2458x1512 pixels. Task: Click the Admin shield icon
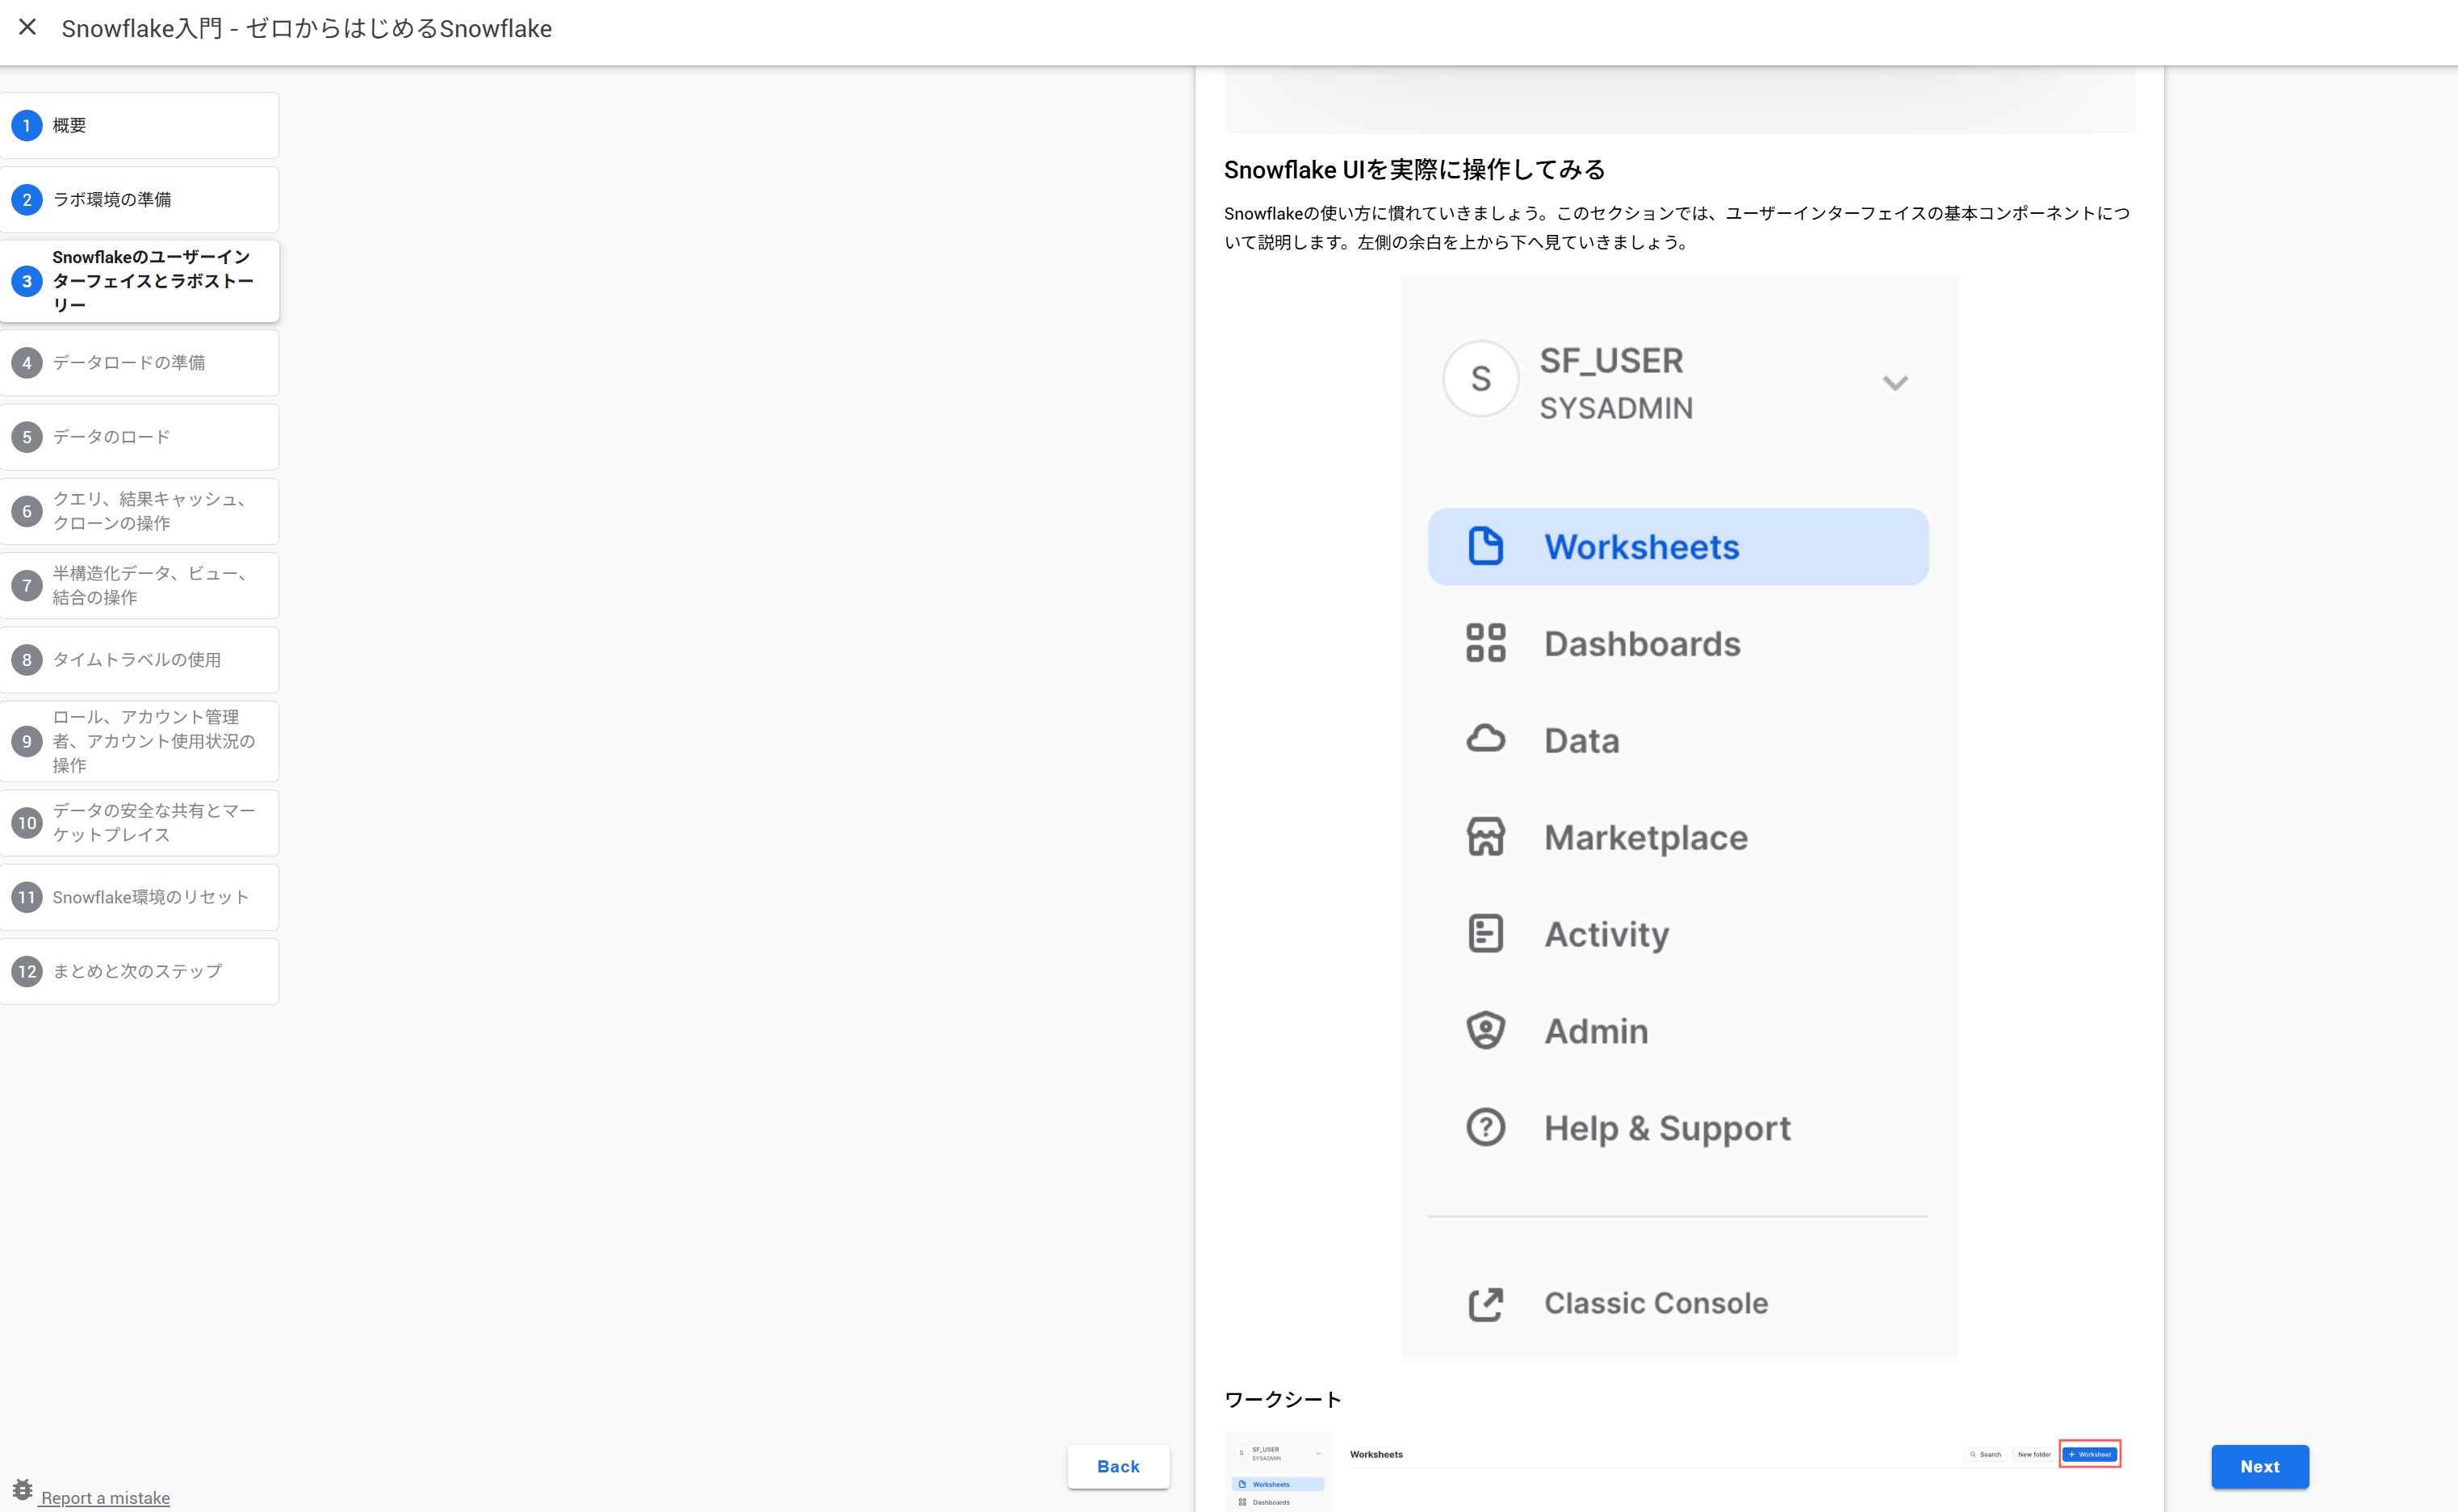[x=1485, y=1030]
